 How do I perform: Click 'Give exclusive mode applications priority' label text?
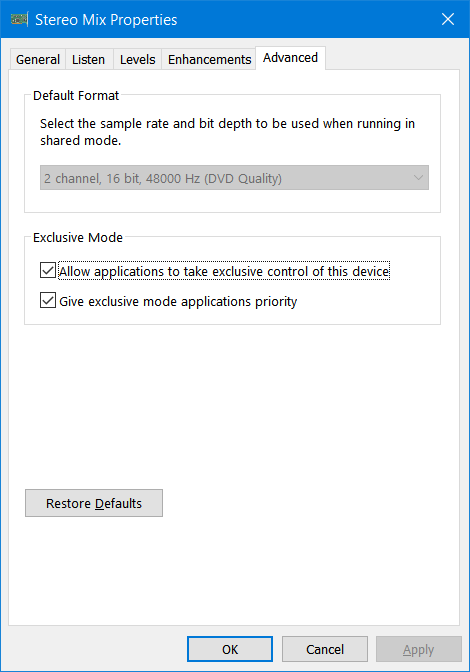(x=178, y=302)
